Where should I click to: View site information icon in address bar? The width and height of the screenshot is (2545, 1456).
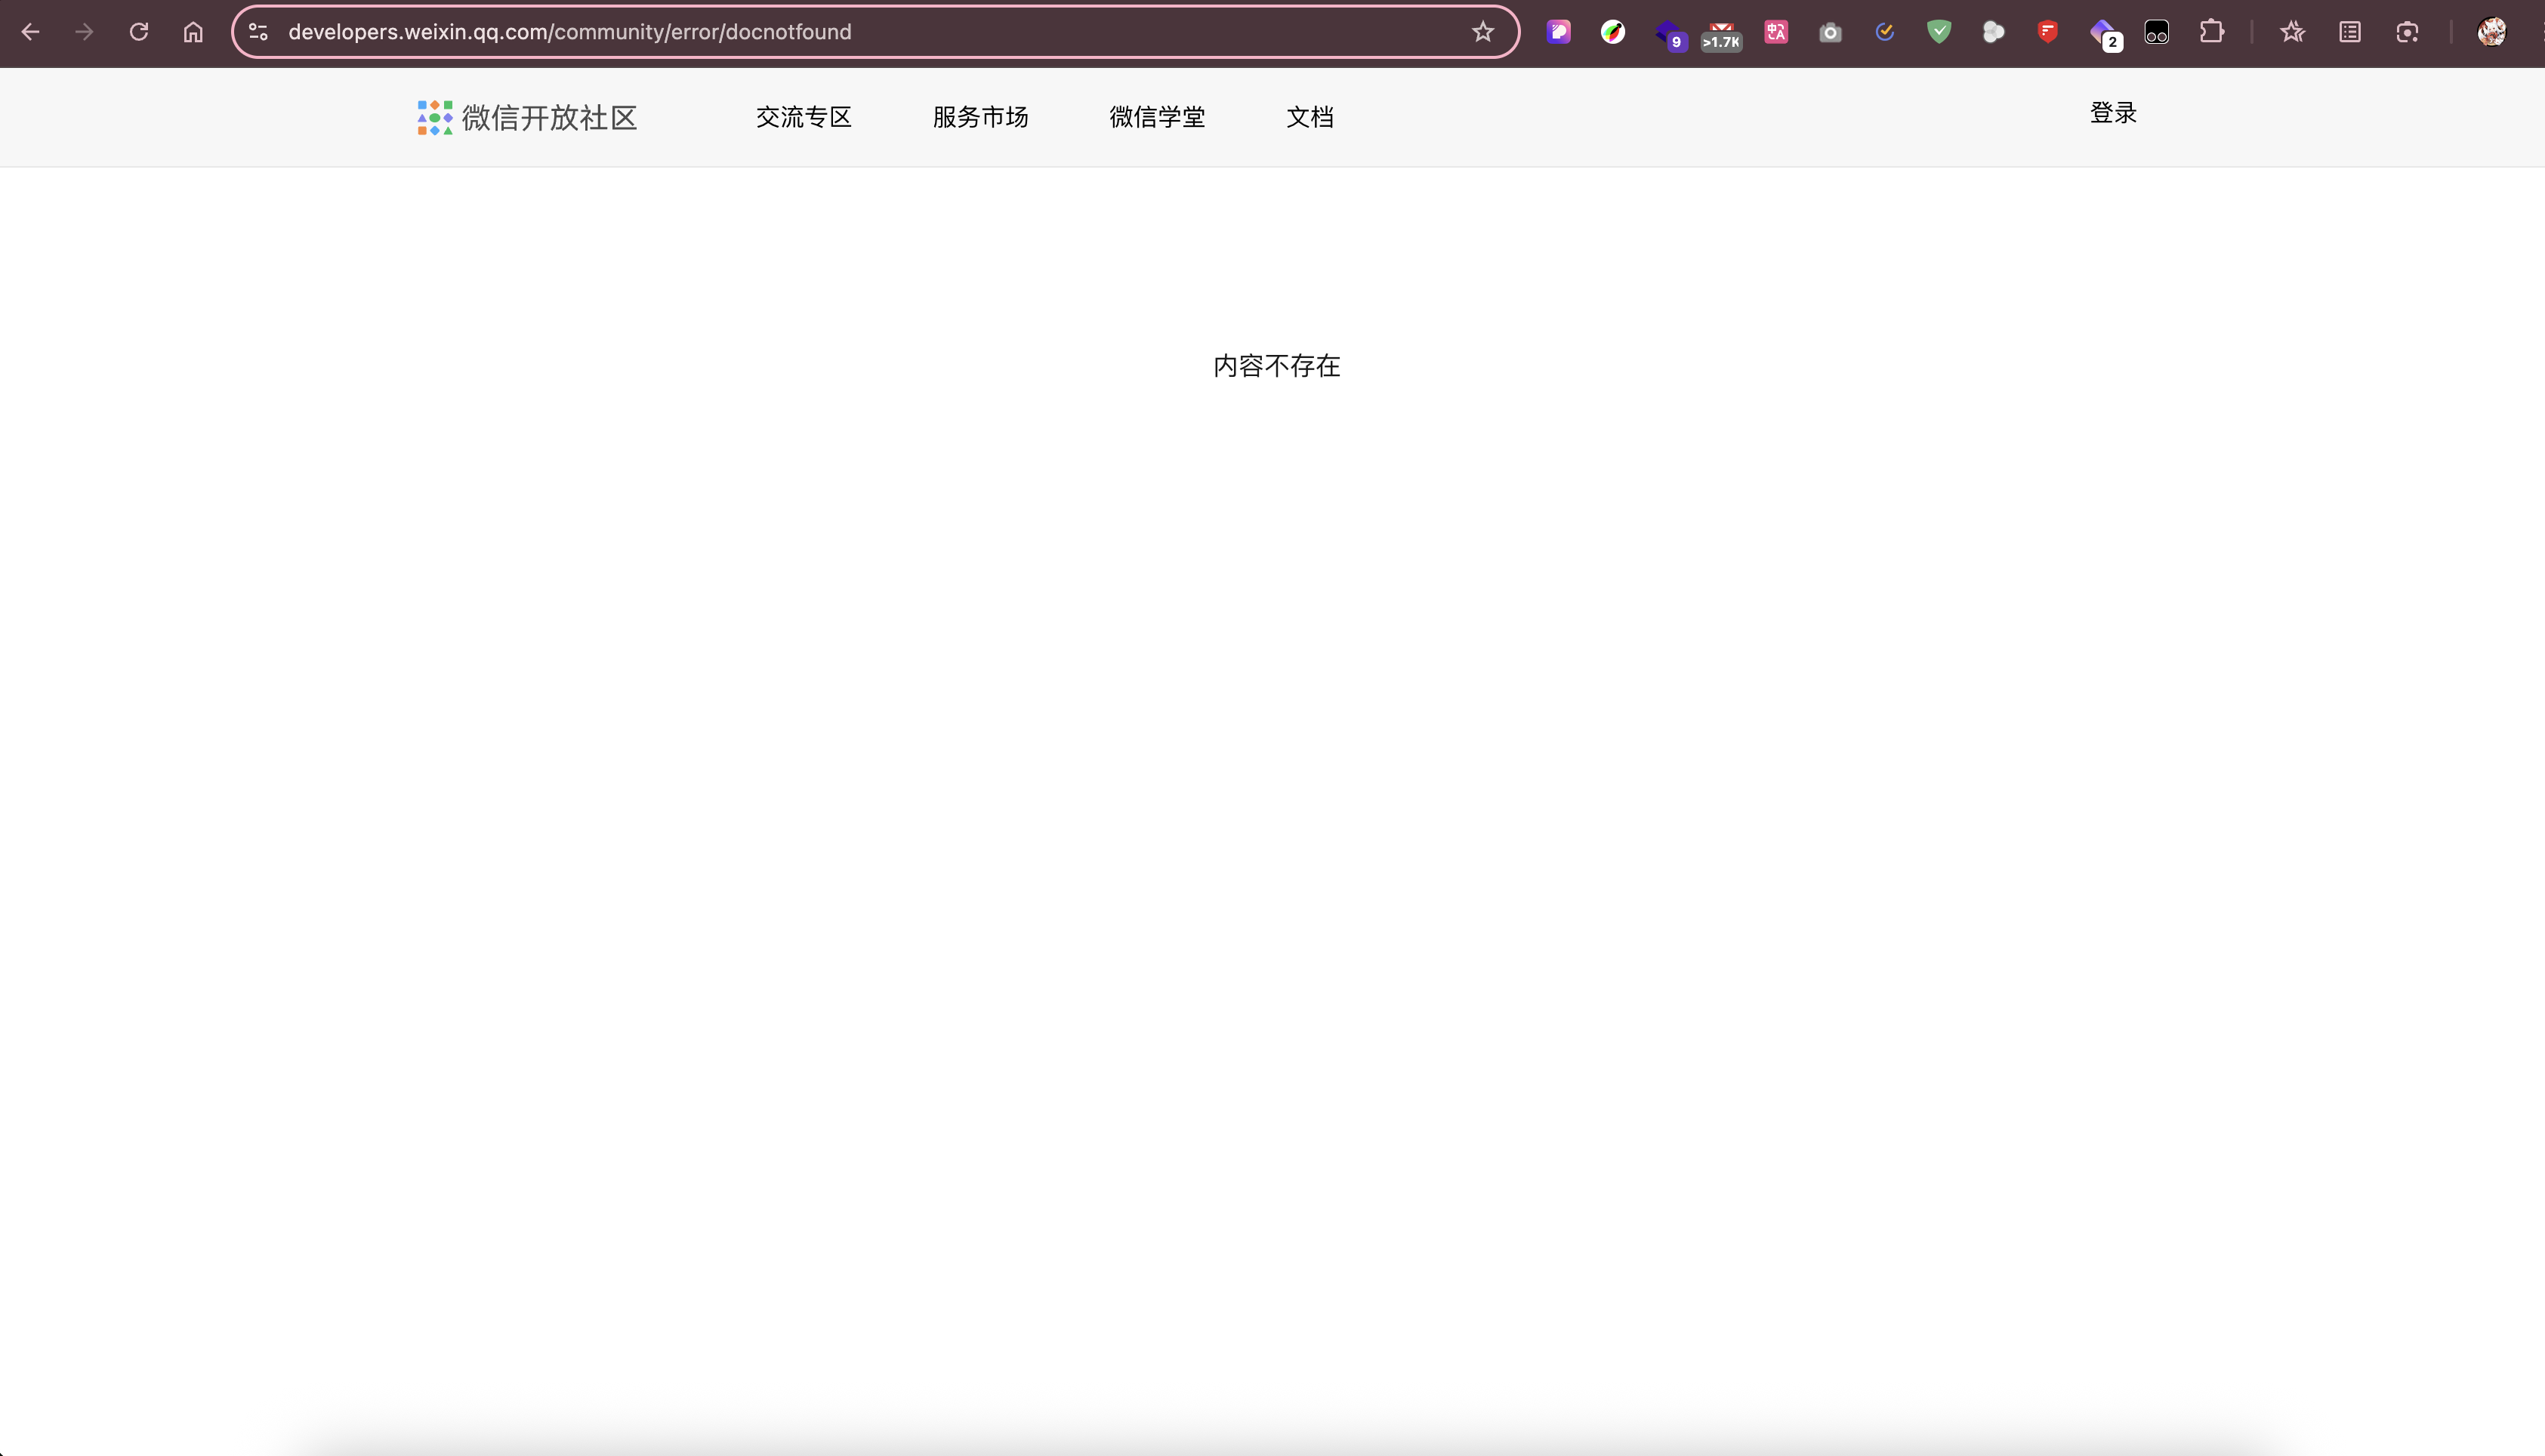pos(259,32)
